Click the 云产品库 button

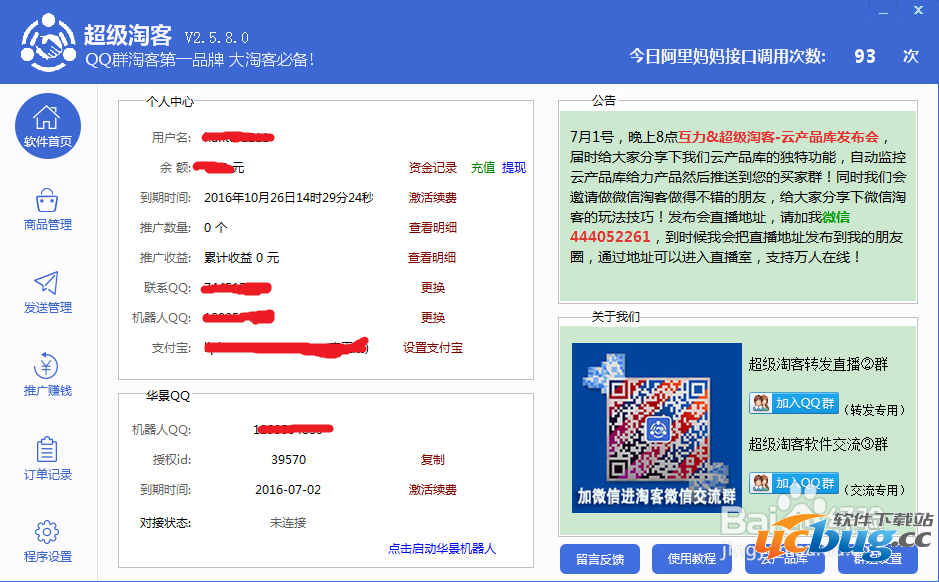[x=784, y=559]
